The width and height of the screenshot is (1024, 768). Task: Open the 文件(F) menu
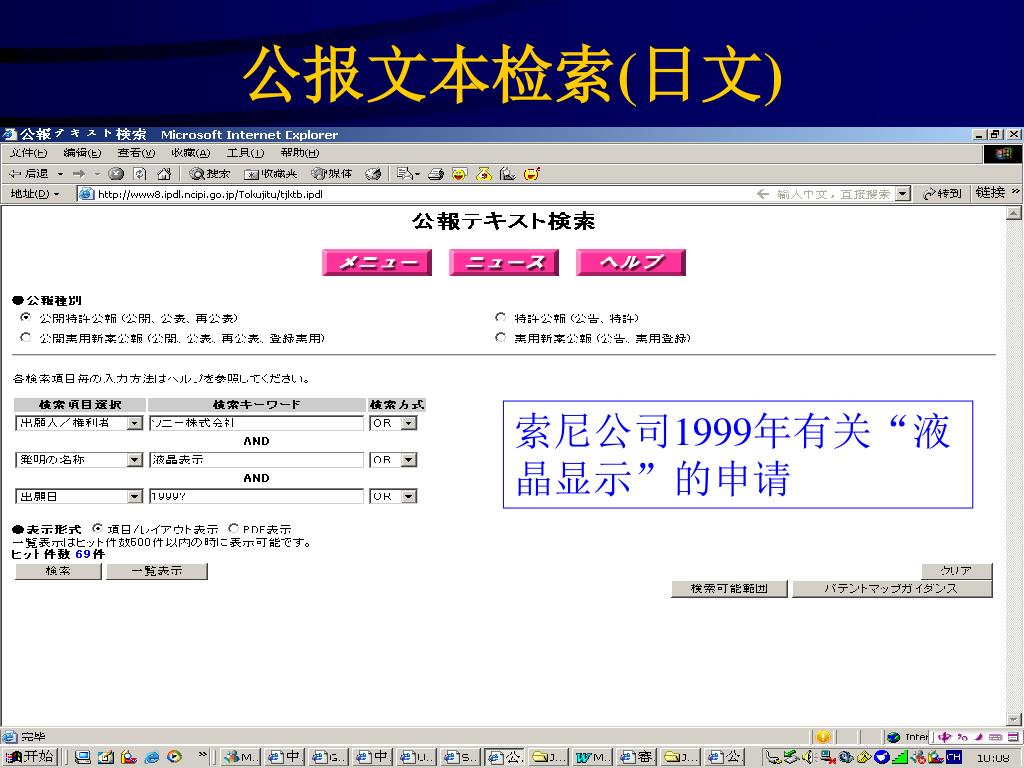click(29, 153)
